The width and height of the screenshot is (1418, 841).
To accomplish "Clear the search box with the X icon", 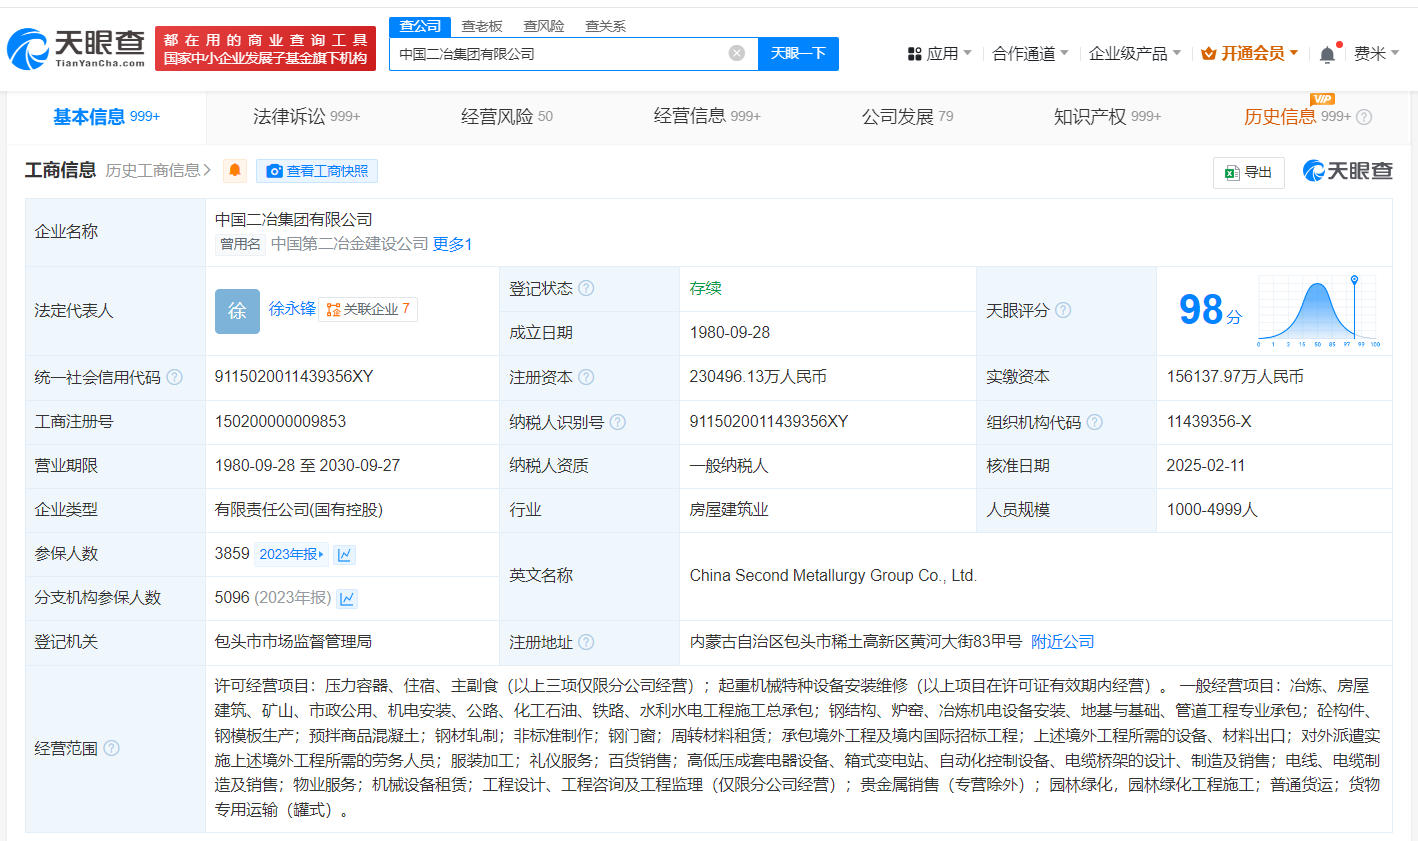I will [x=737, y=53].
